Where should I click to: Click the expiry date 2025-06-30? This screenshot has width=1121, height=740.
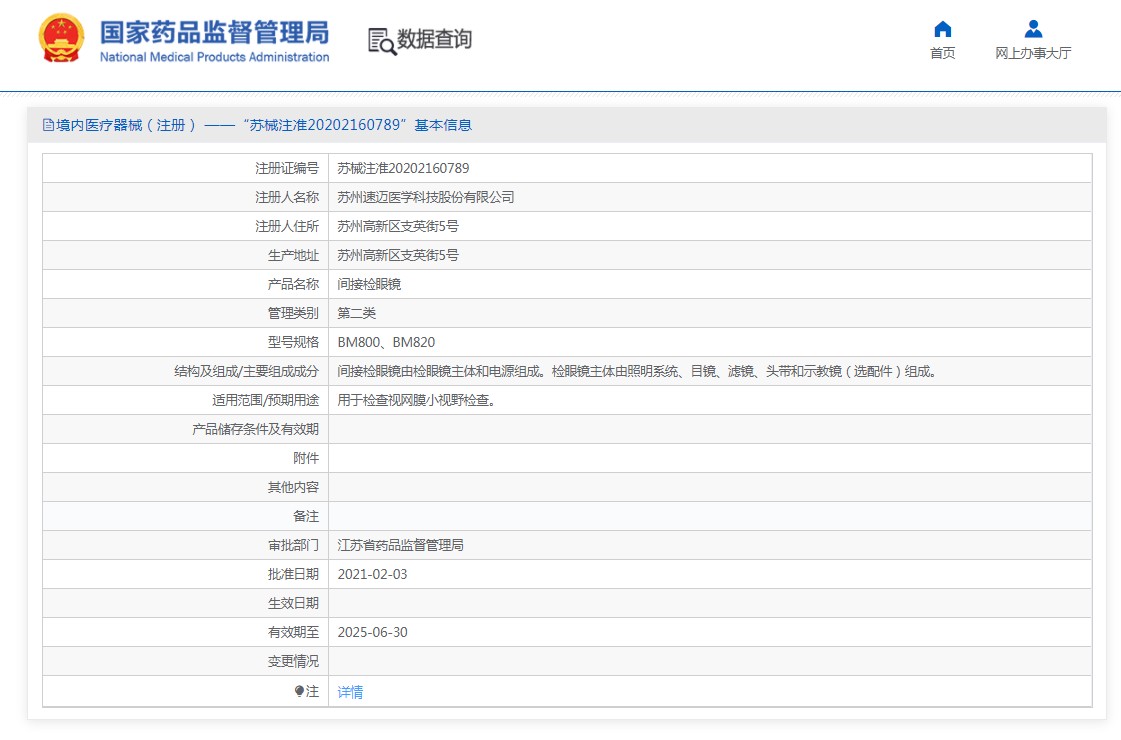(372, 632)
